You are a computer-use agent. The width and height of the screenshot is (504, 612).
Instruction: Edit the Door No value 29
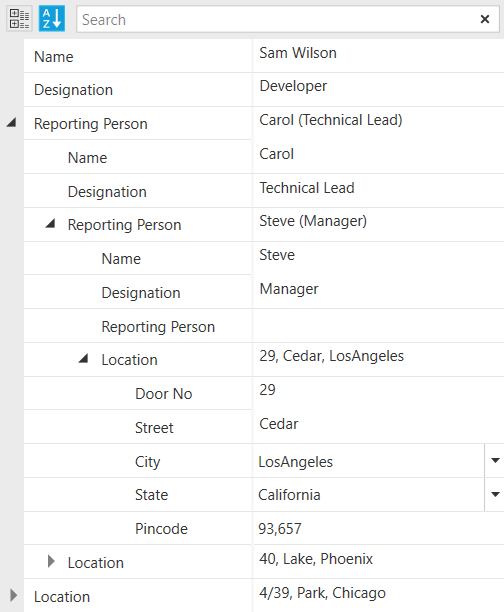[x=379, y=393]
